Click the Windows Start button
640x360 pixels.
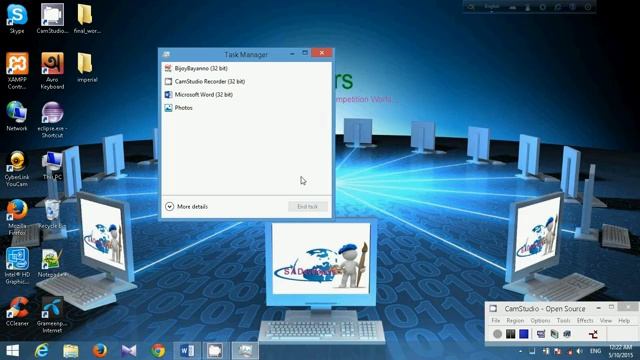(x=13, y=351)
